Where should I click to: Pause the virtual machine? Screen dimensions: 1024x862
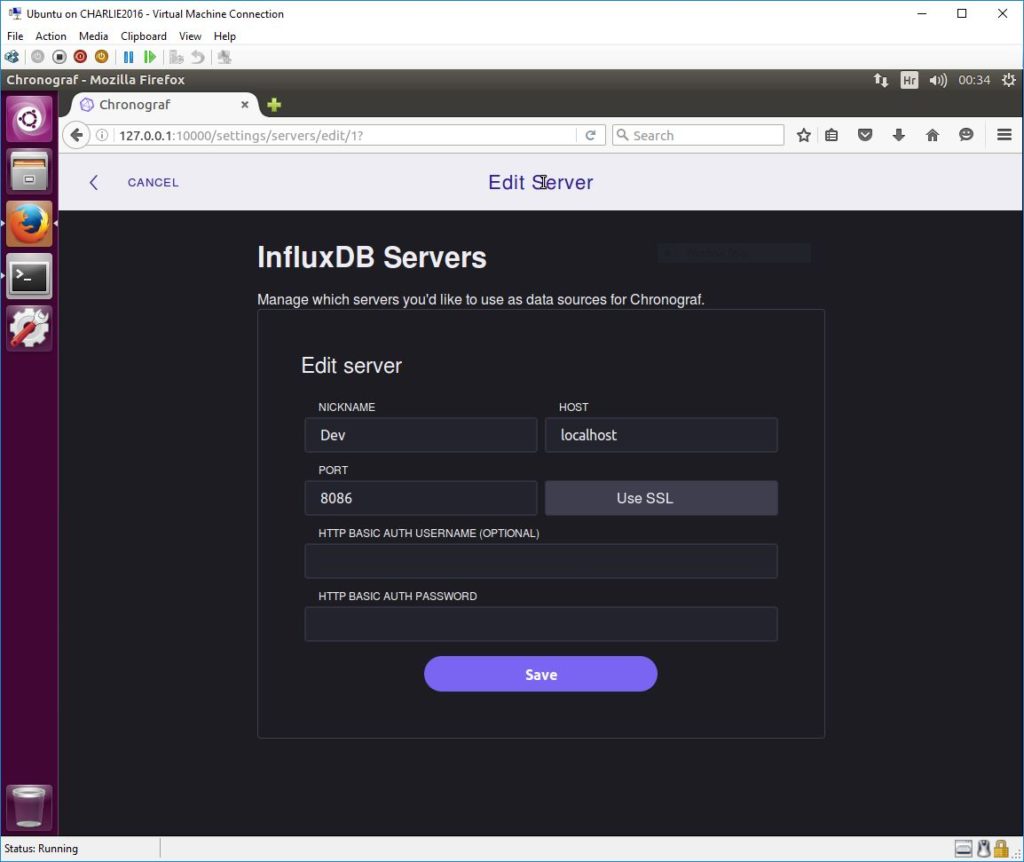coord(127,57)
